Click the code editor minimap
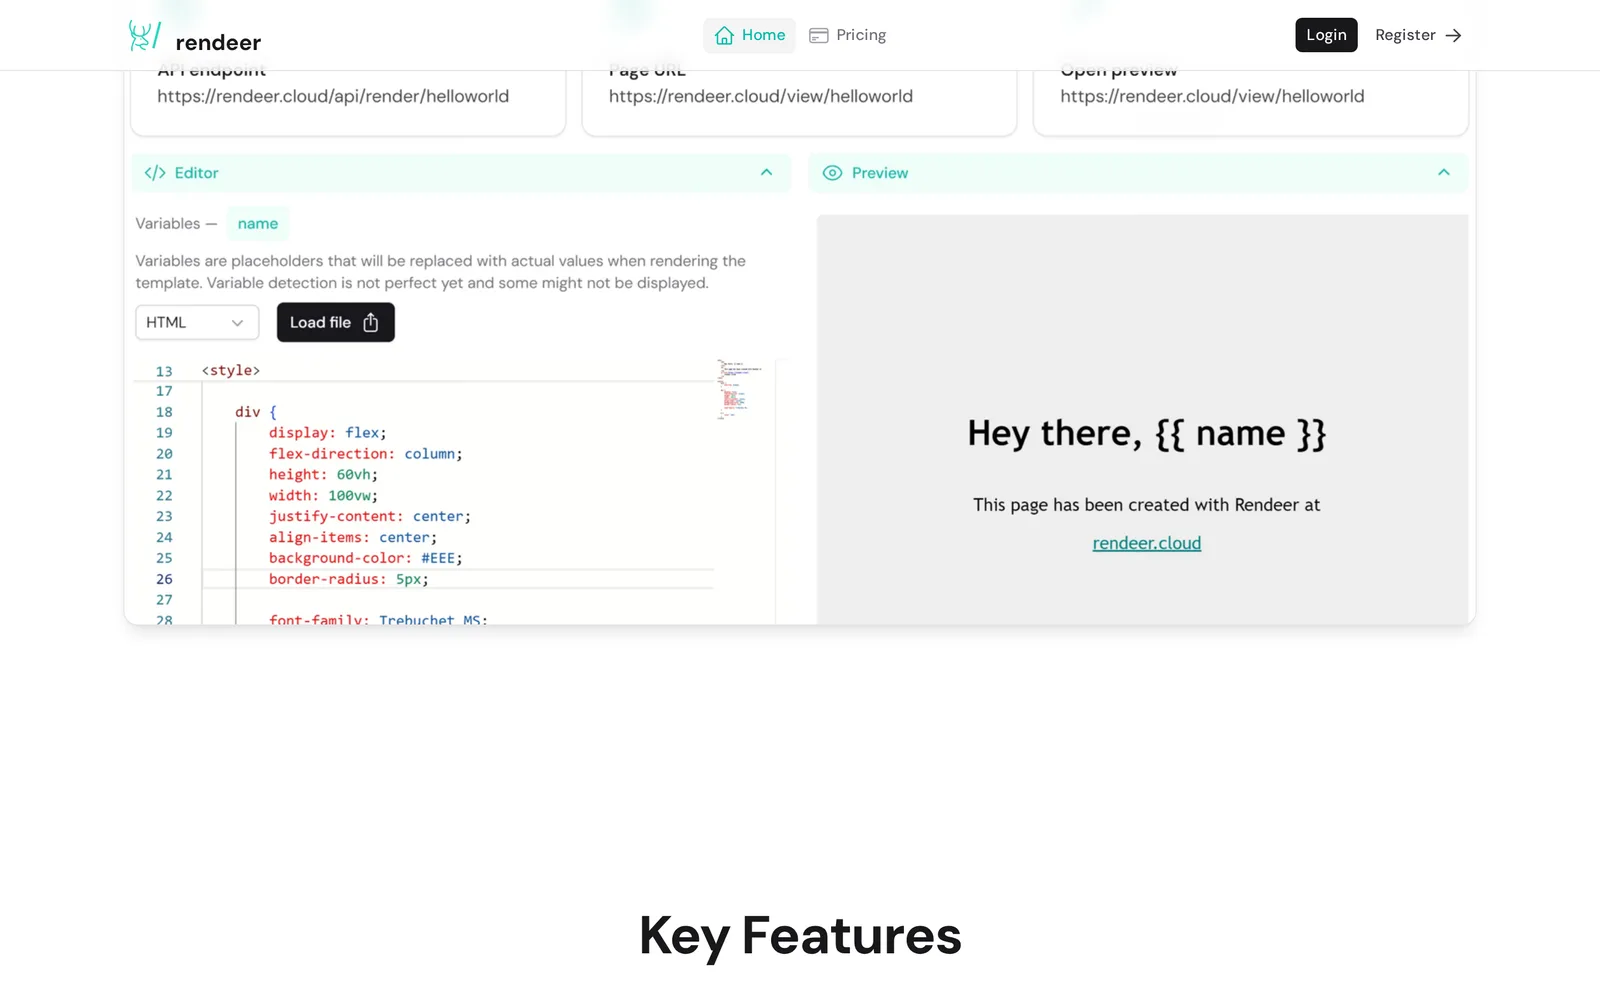Viewport: 1600px width, 1000px height. point(742,390)
